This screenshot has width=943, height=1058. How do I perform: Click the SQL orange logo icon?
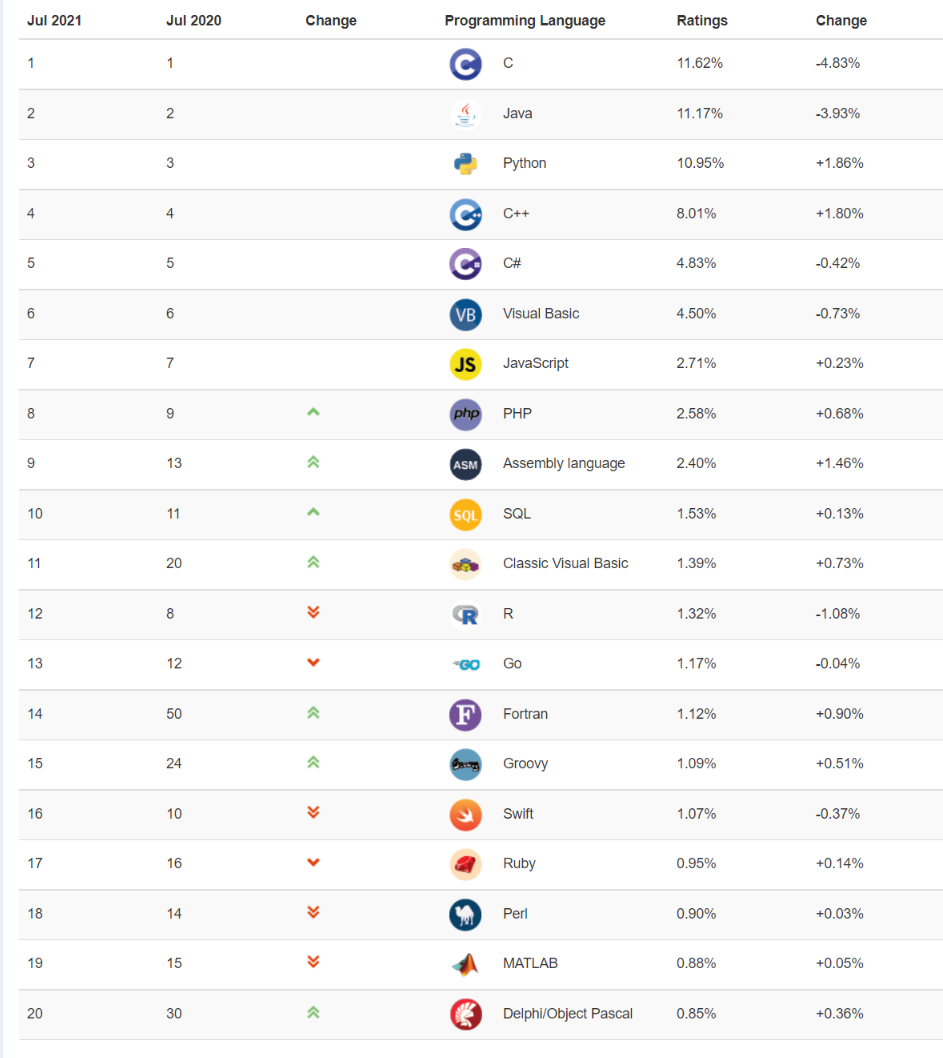point(465,514)
